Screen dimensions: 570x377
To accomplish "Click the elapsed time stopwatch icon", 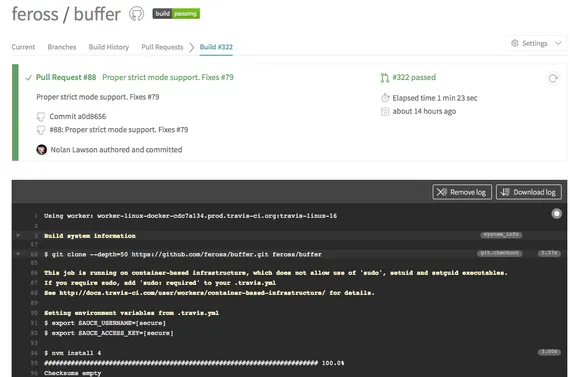I will click(x=385, y=98).
